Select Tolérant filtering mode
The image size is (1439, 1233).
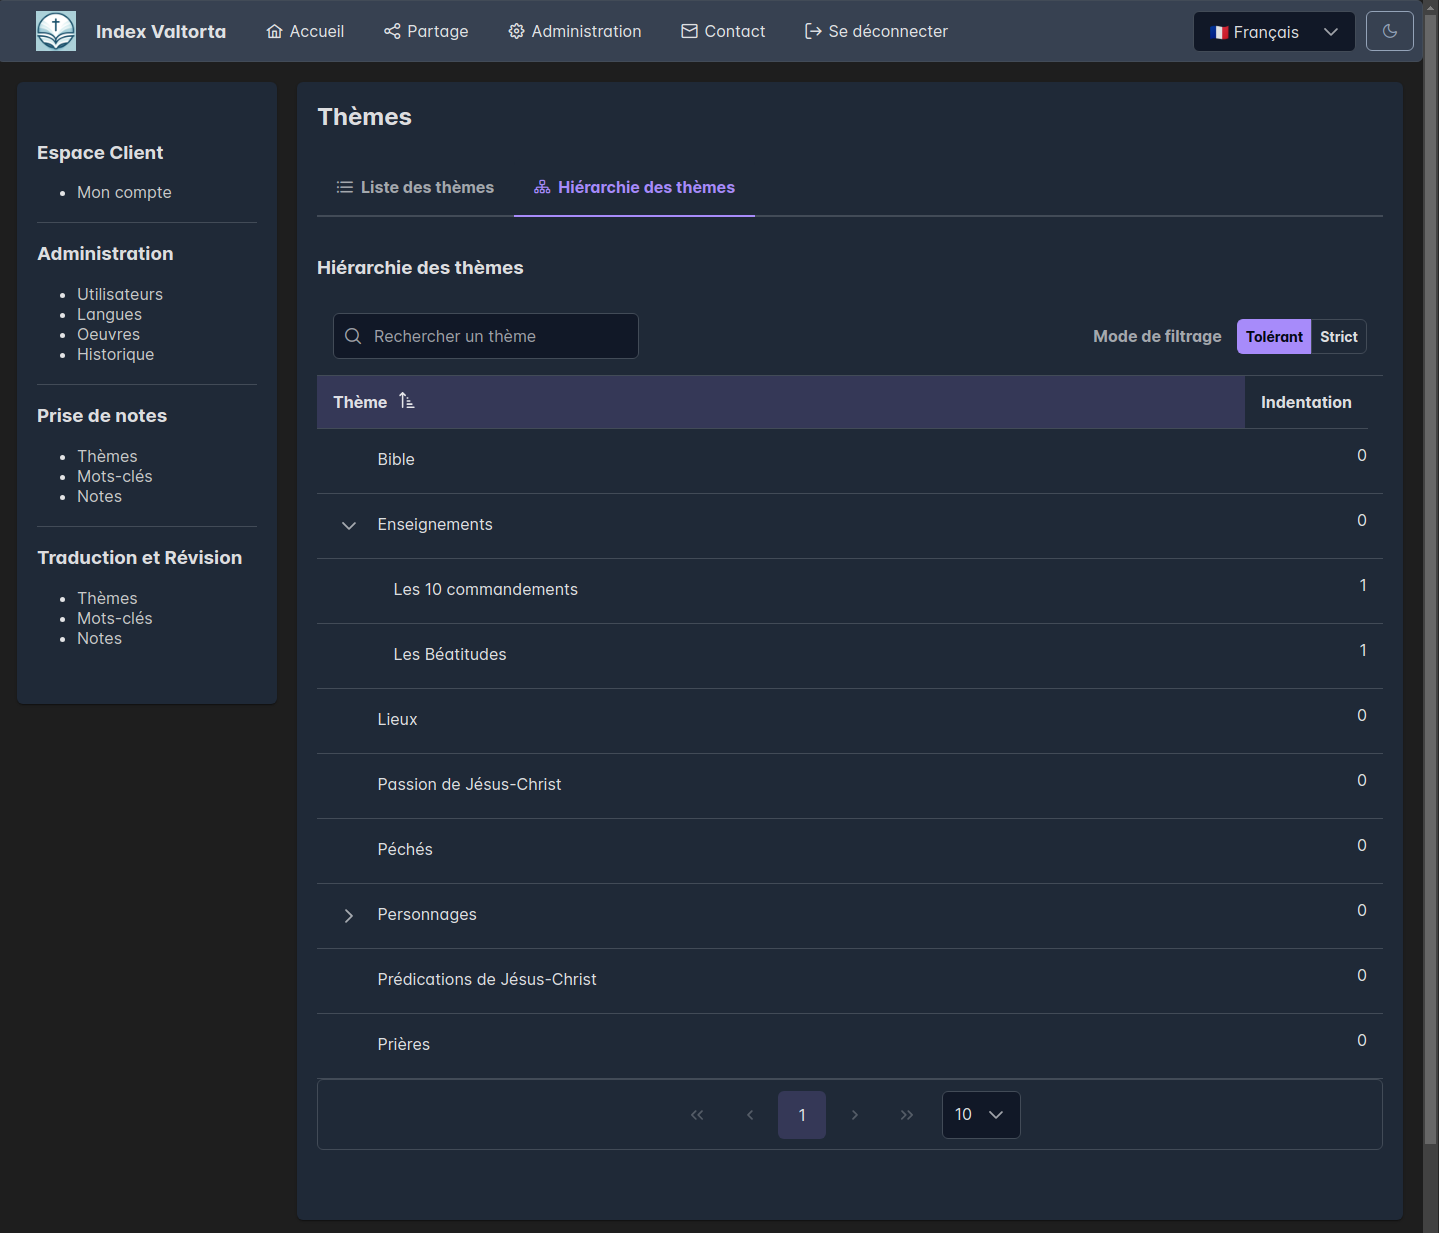[x=1273, y=337]
